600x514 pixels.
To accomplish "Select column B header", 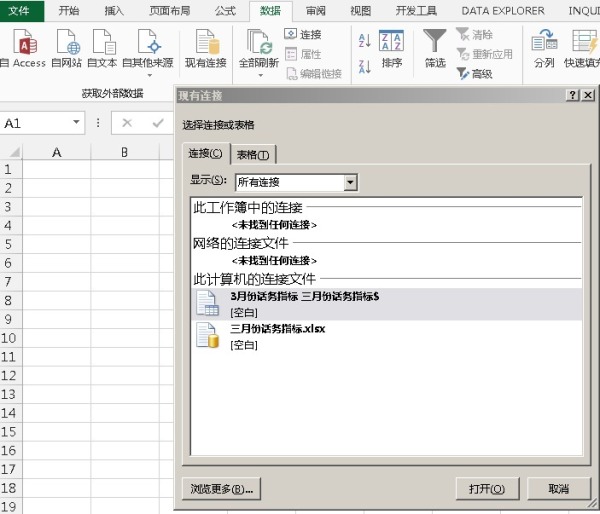I will 125,152.
